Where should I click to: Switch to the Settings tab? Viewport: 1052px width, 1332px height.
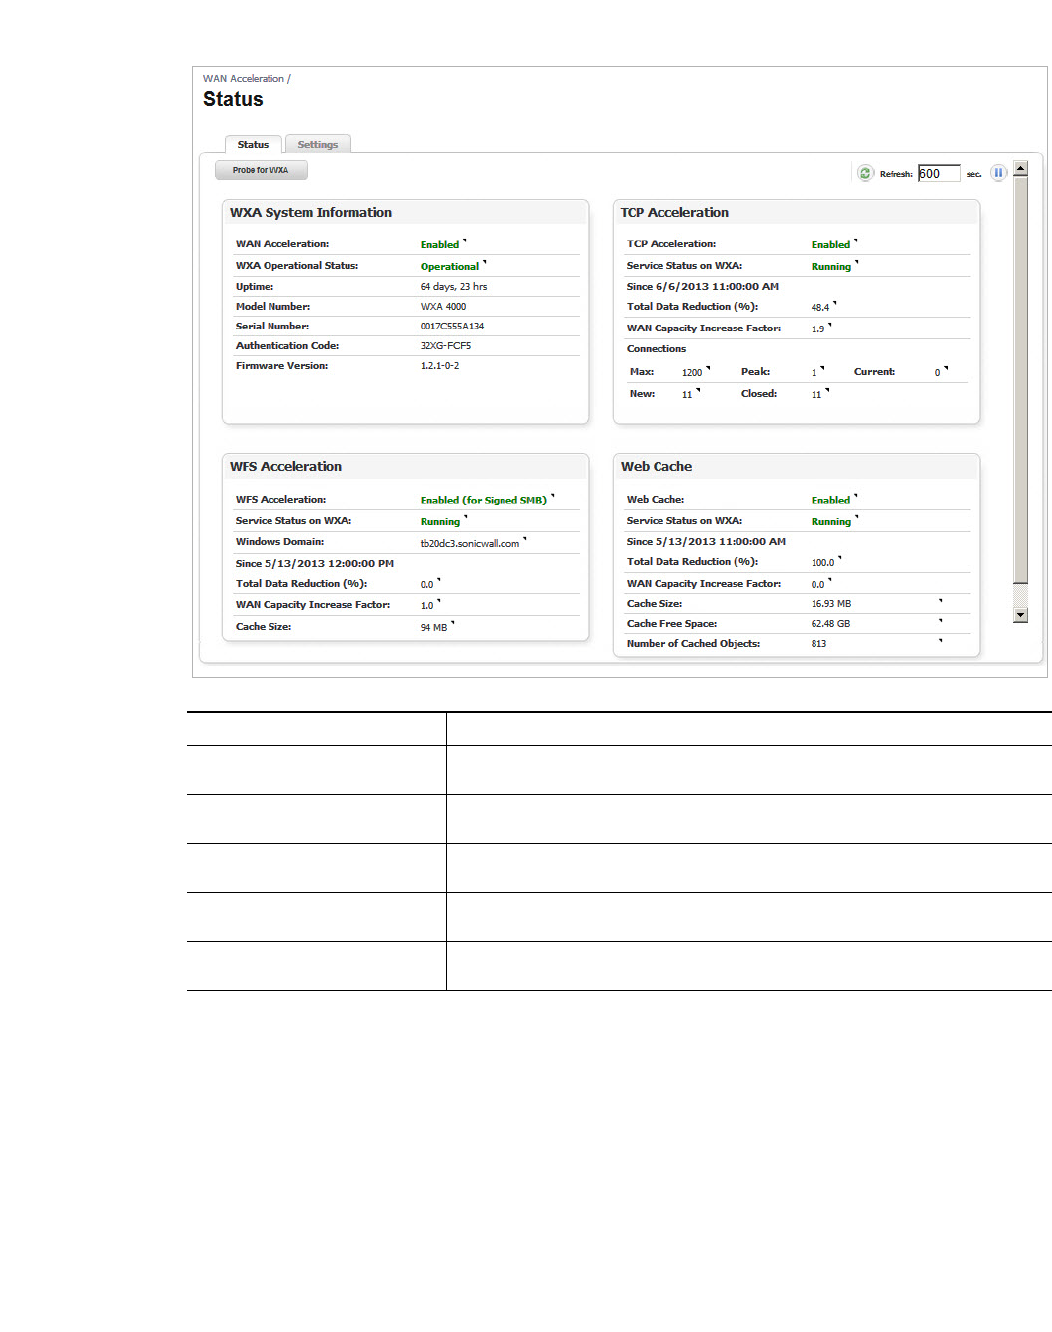click(x=318, y=144)
